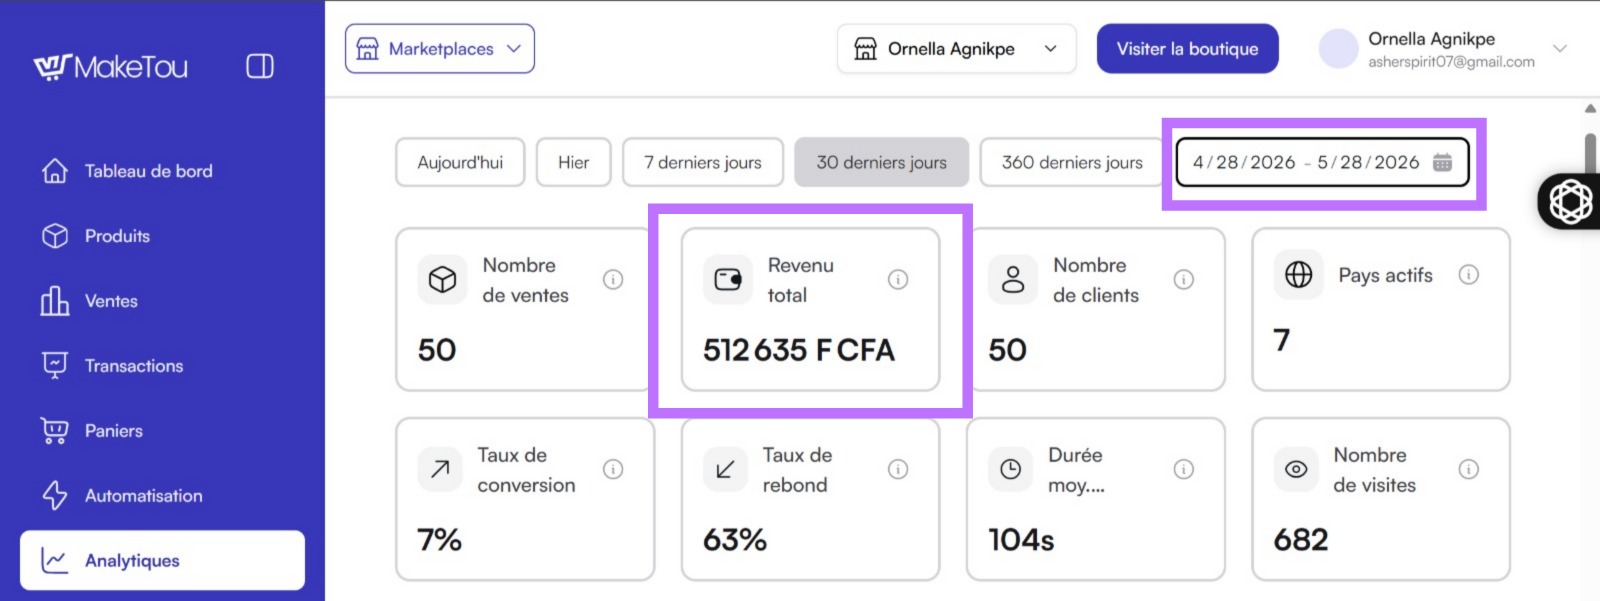Toggle the sidebar collapse icon
1600x601 pixels.
pyautogui.click(x=260, y=66)
